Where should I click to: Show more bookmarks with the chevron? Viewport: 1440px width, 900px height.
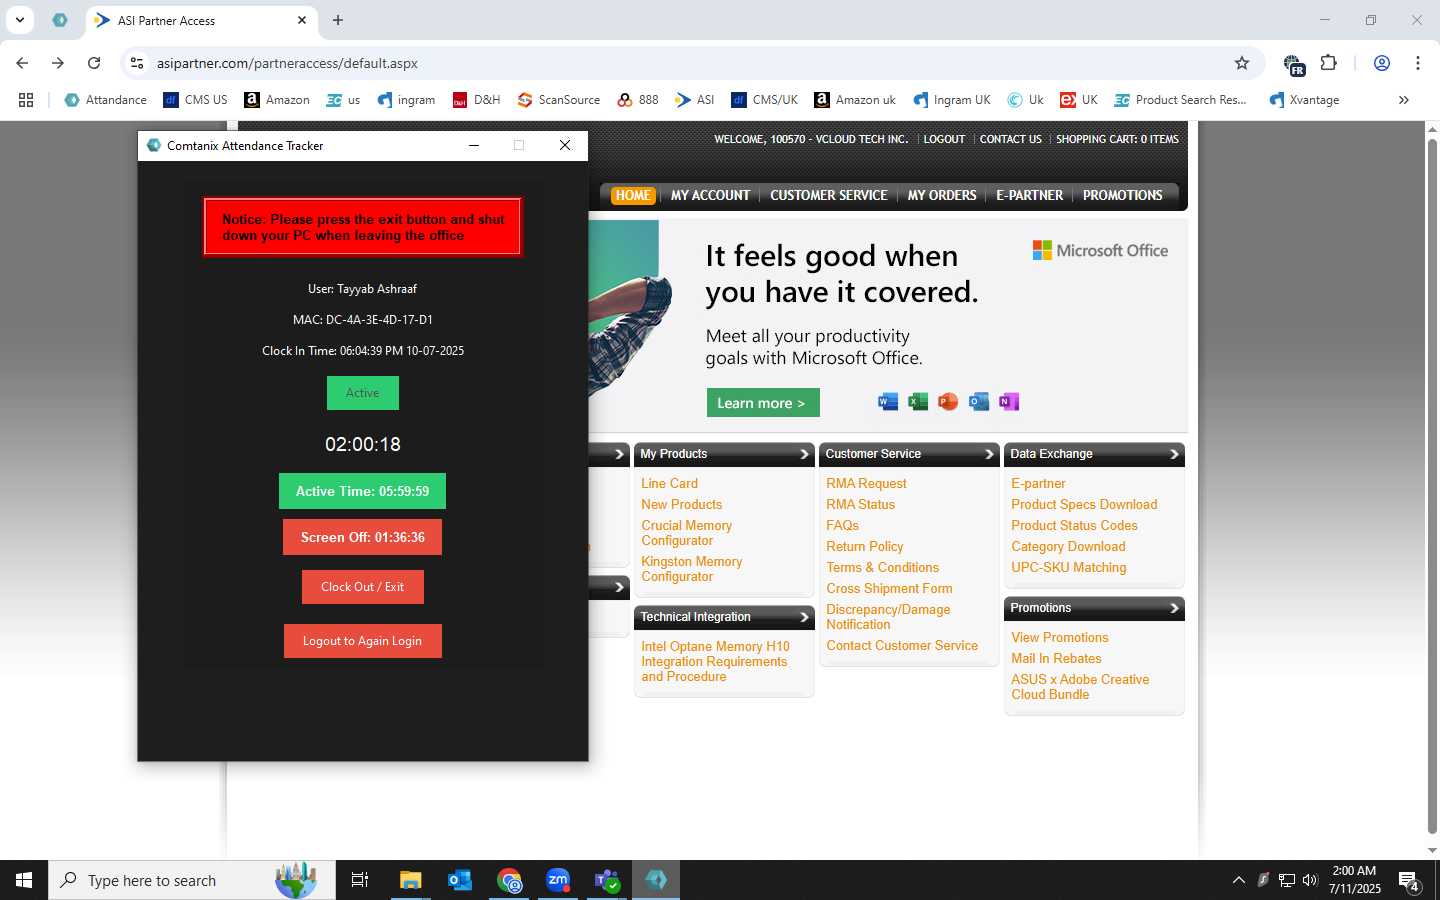coord(1404,100)
